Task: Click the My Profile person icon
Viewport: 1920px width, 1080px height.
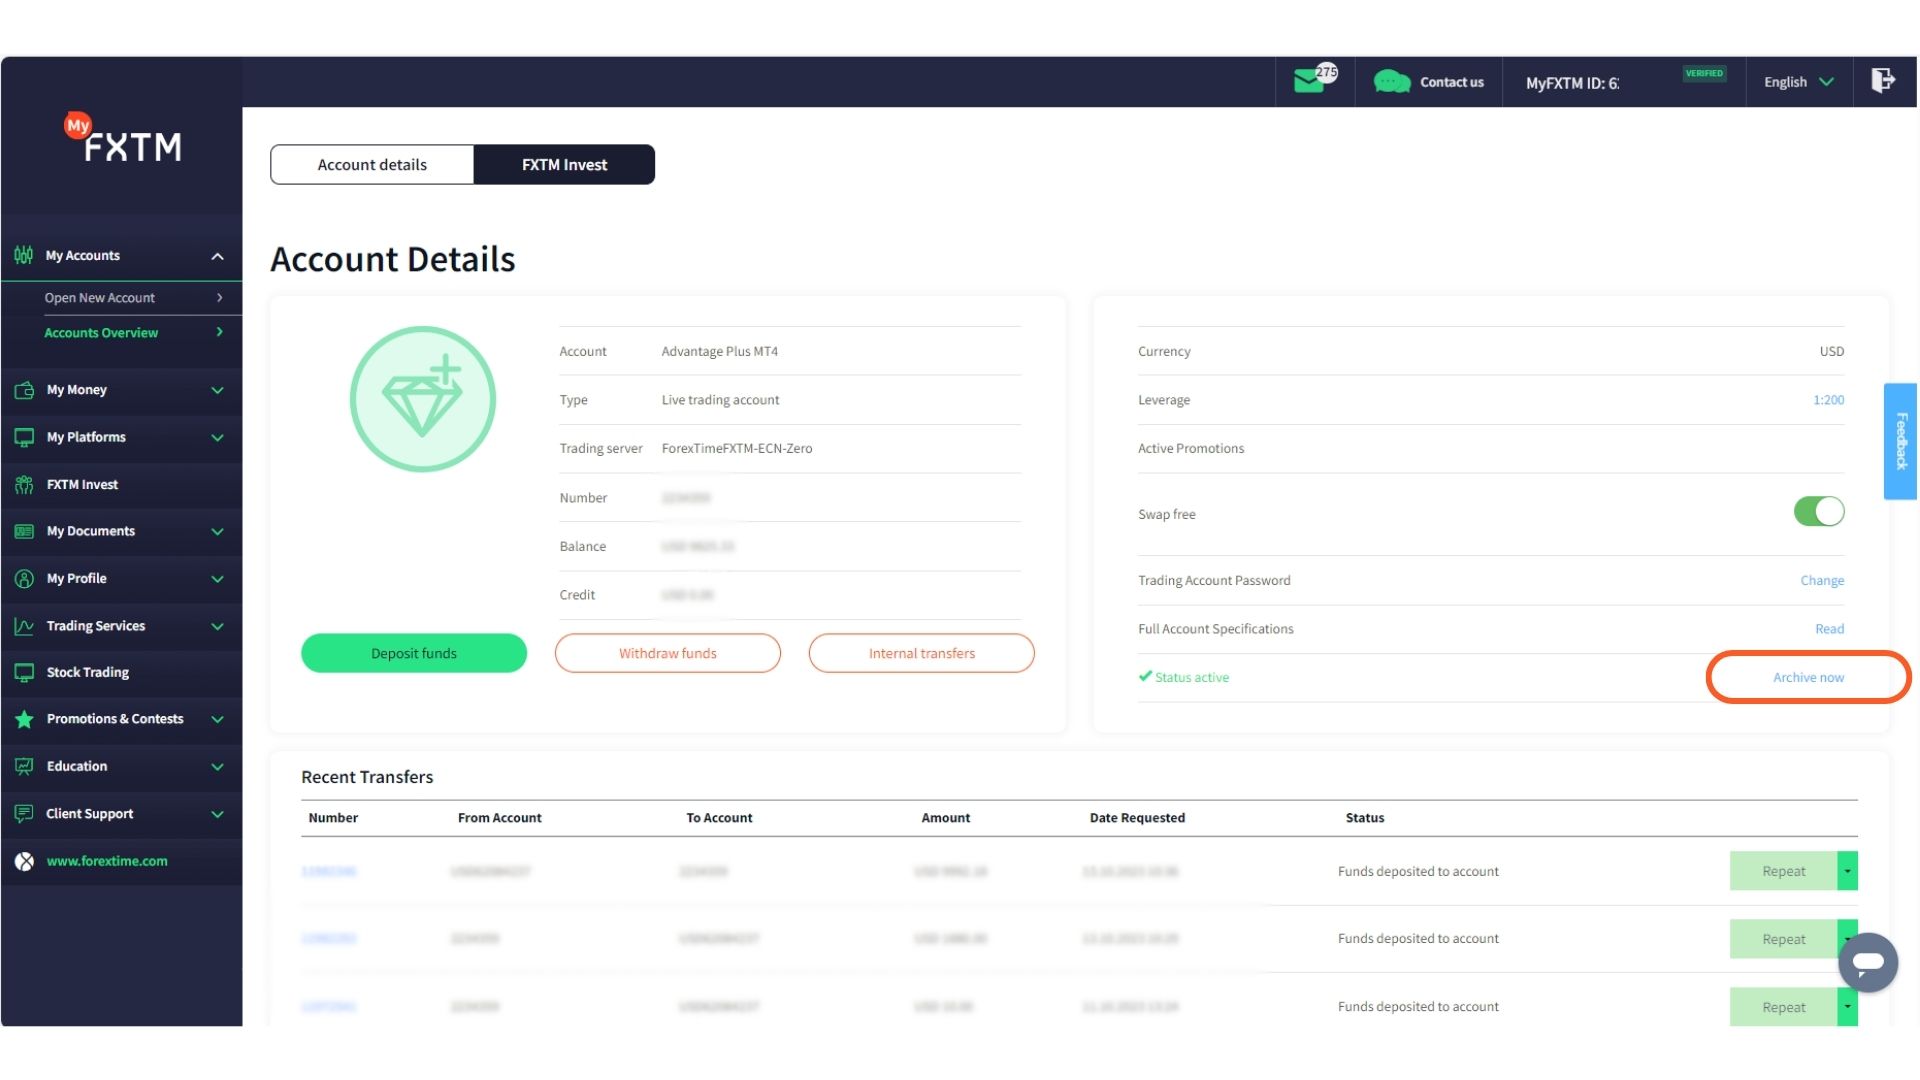Action: [x=24, y=579]
